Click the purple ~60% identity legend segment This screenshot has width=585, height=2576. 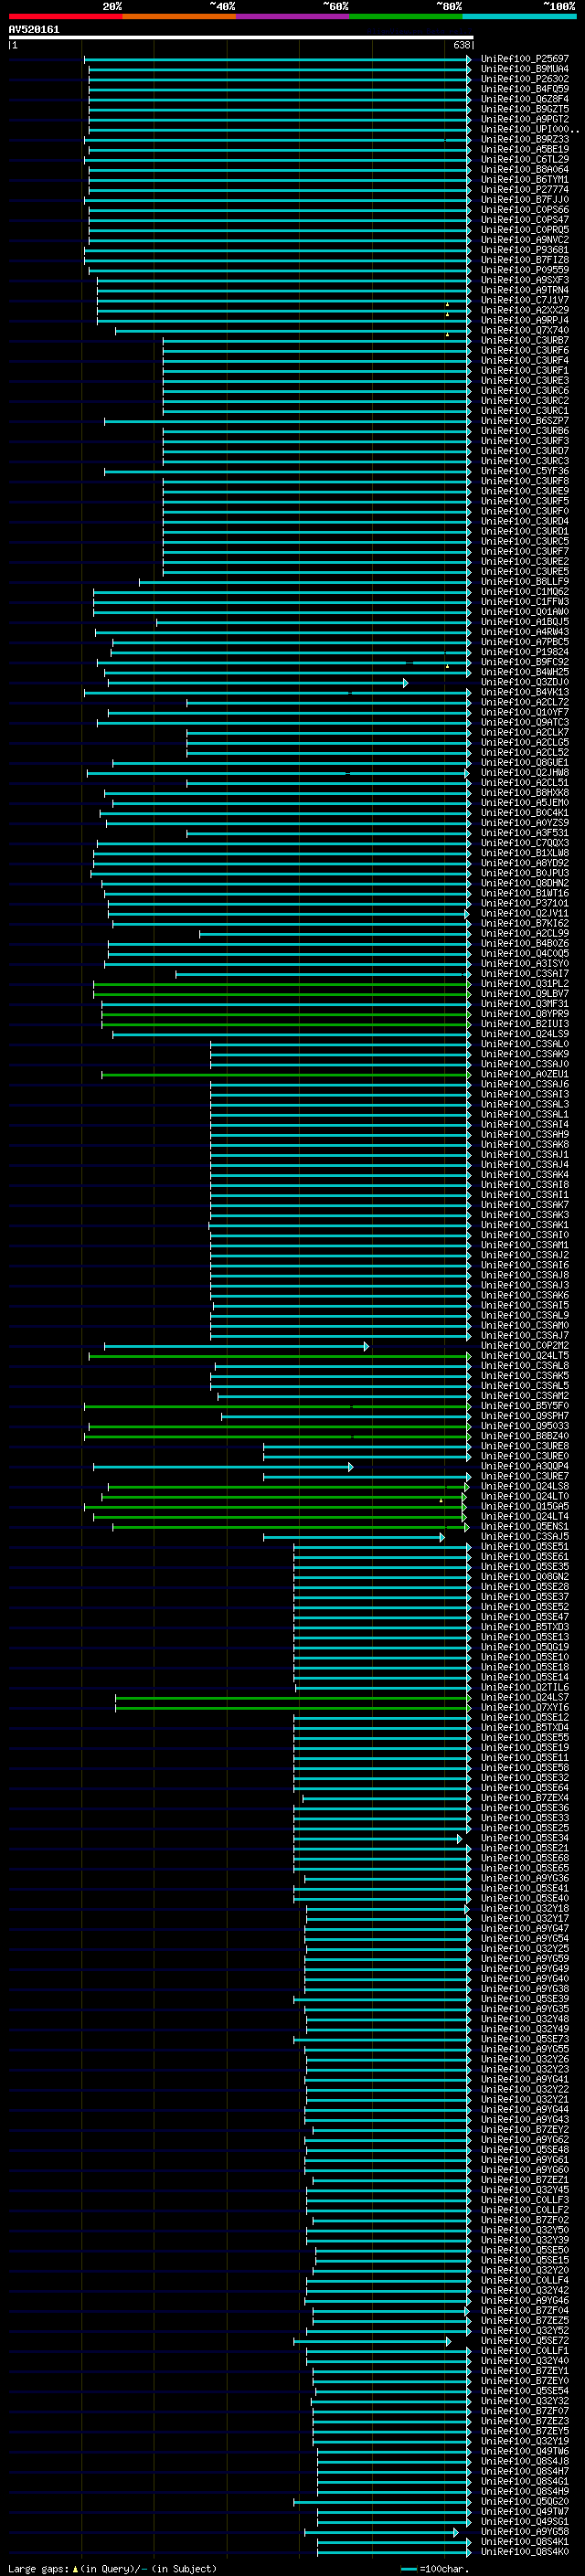[x=293, y=16]
